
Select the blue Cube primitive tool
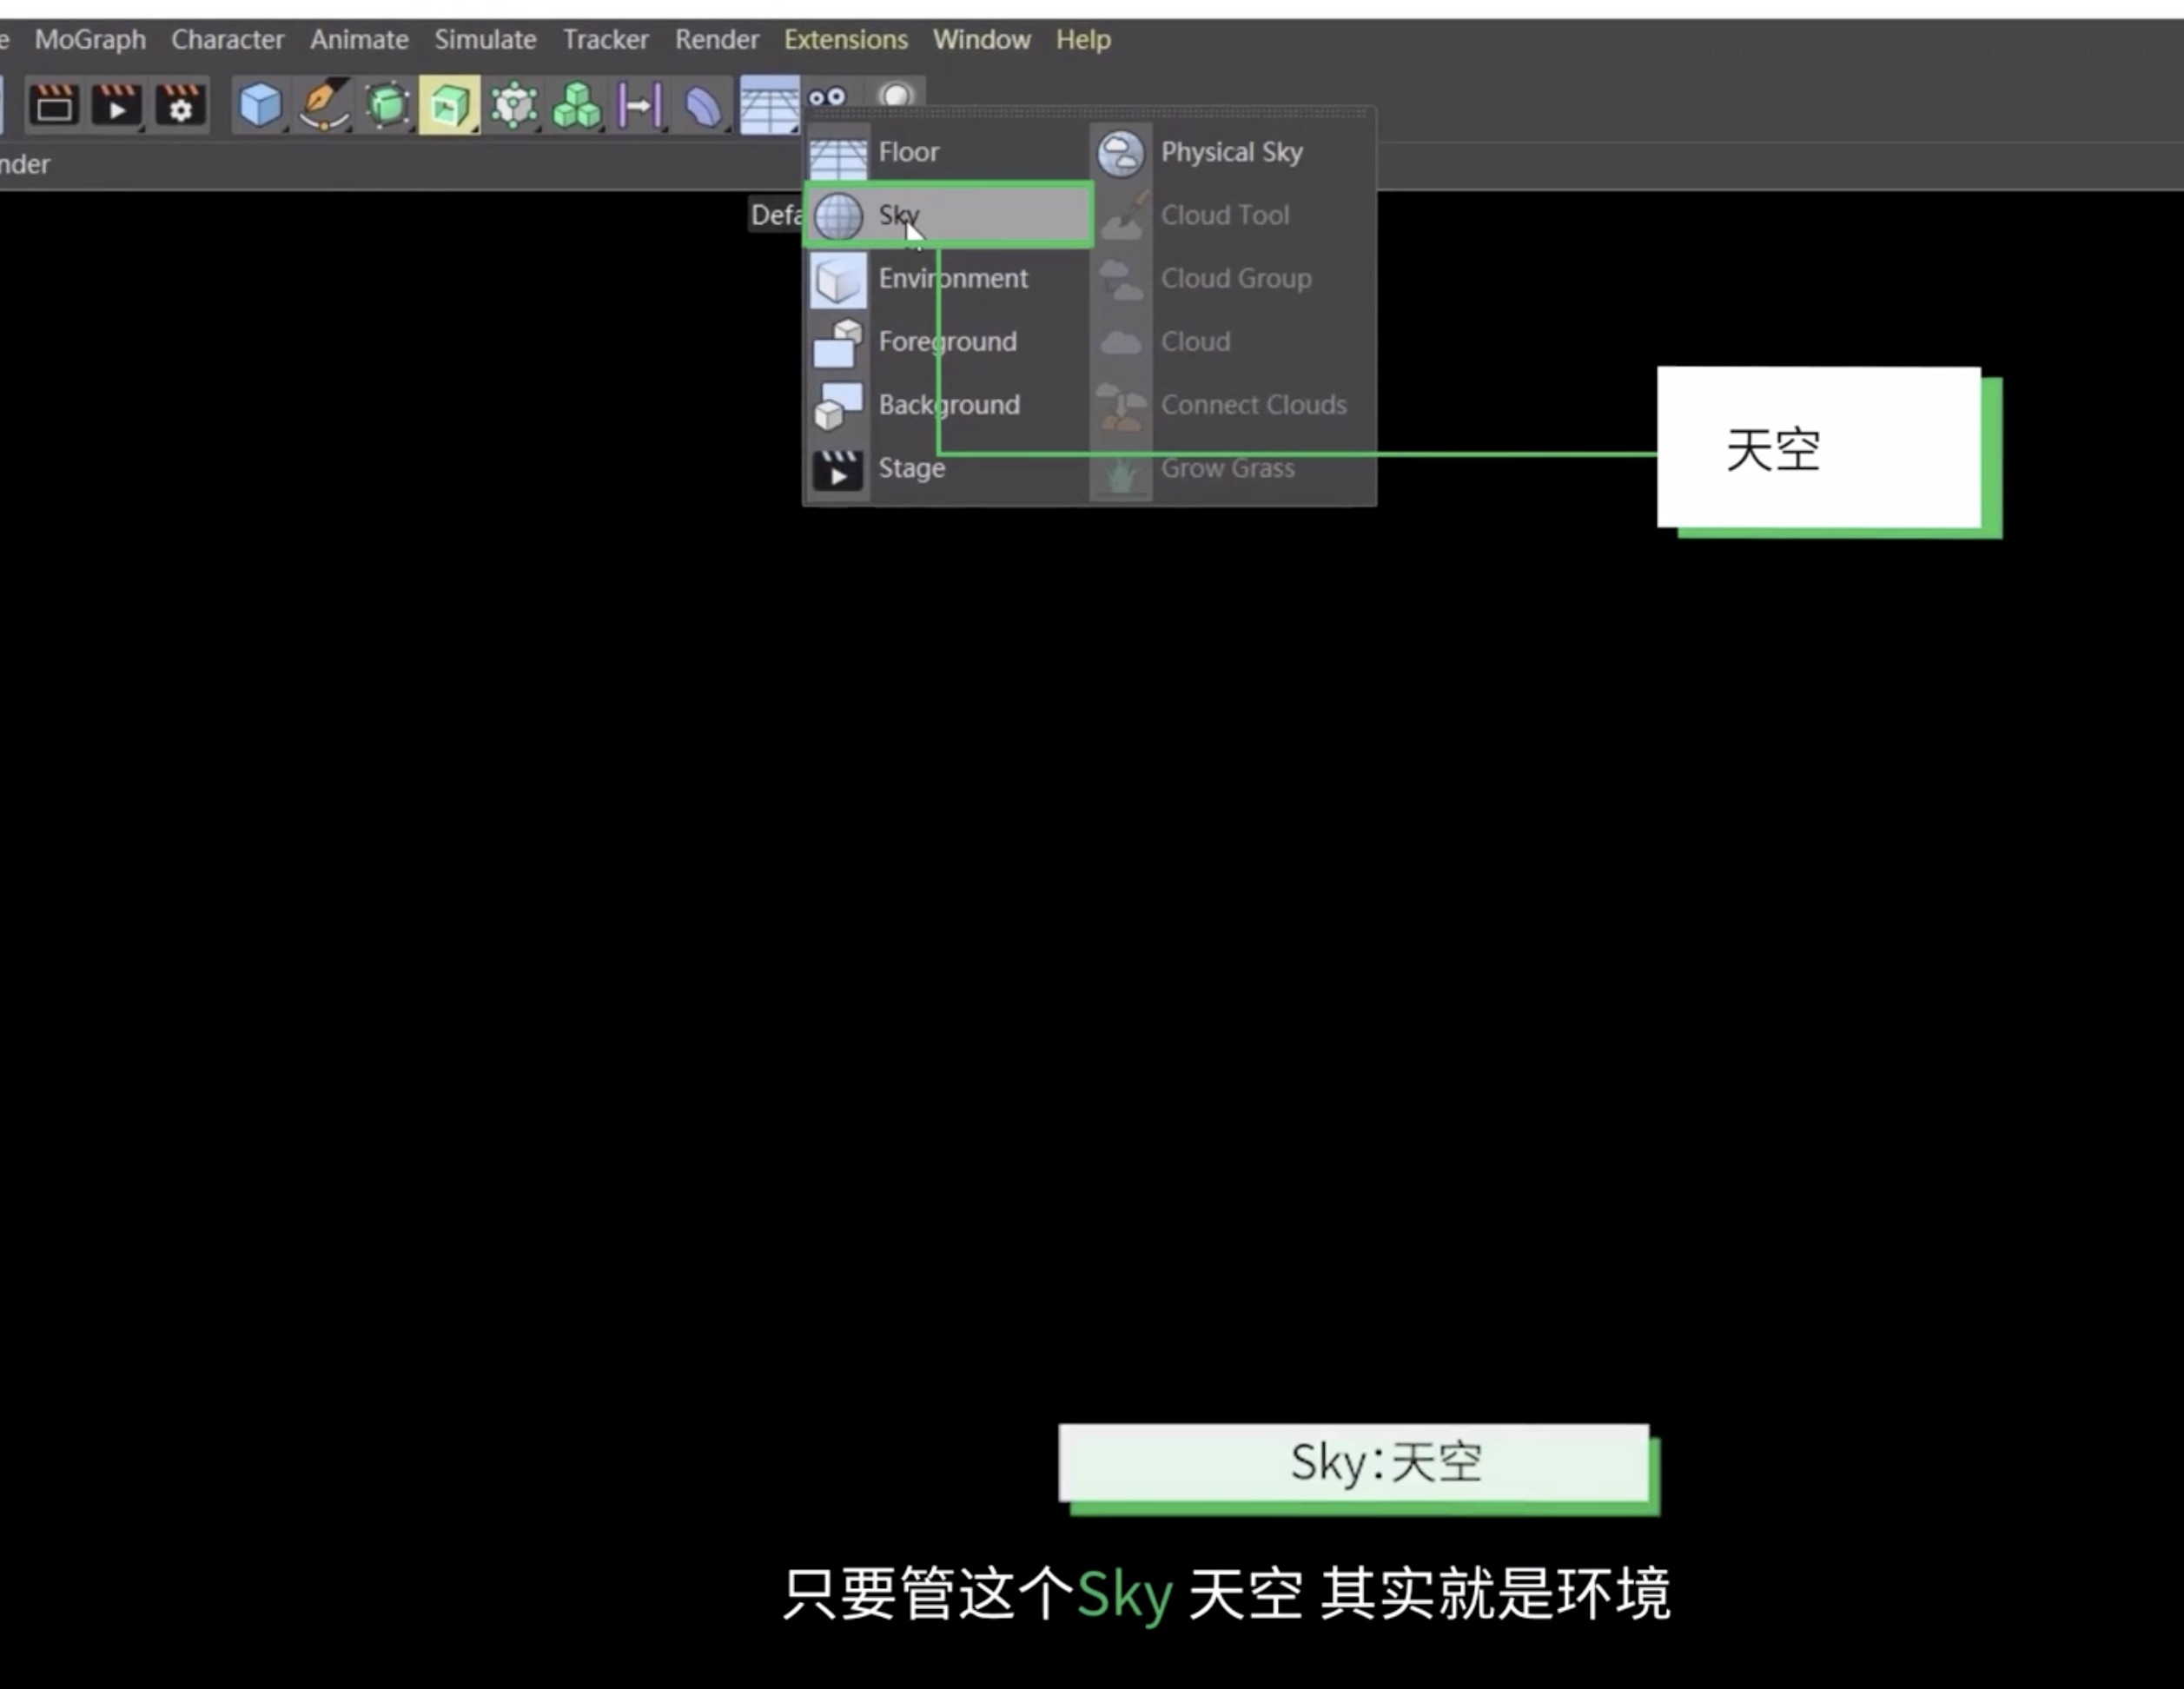pyautogui.click(x=260, y=104)
